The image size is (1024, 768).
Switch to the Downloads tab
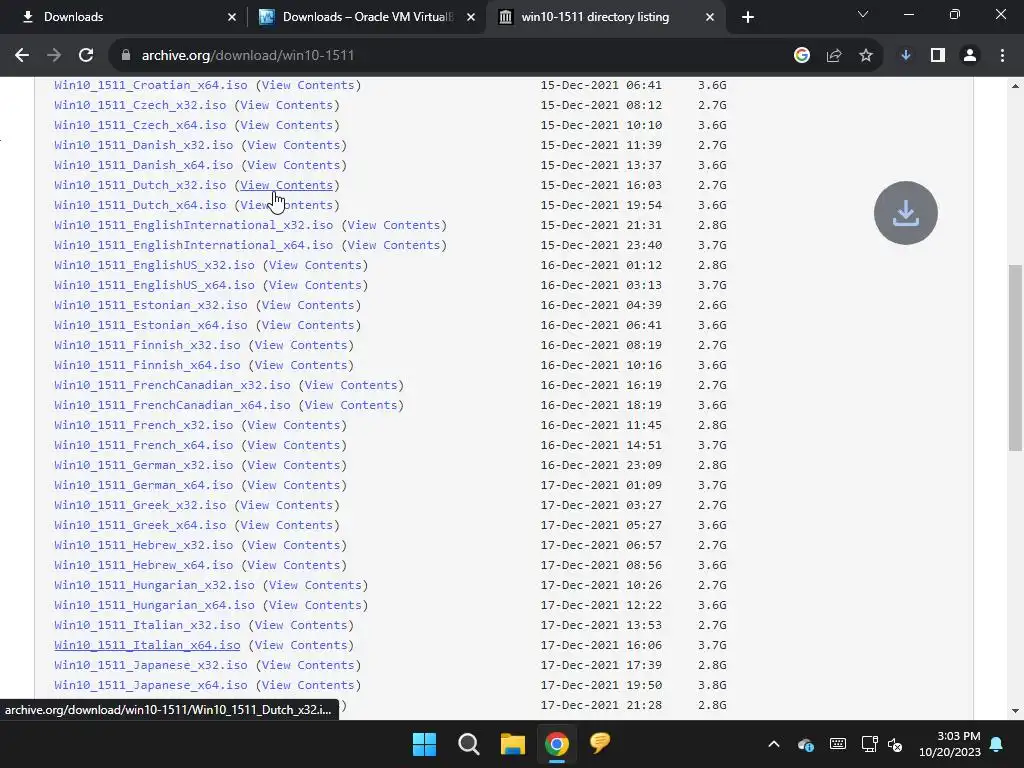124,17
